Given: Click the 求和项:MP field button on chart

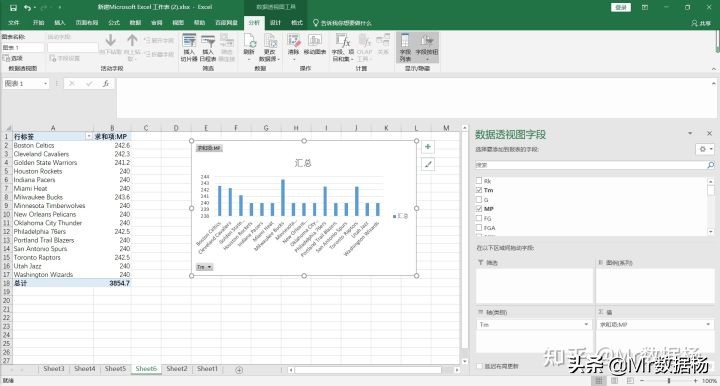Looking at the screenshot, I should 209,148.
